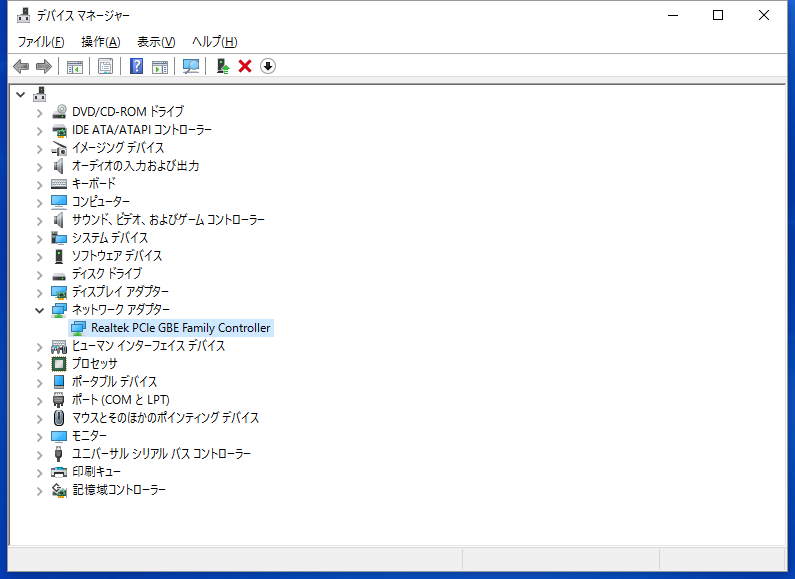
Task: Select the 印刷キュー label
Action: point(96,472)
